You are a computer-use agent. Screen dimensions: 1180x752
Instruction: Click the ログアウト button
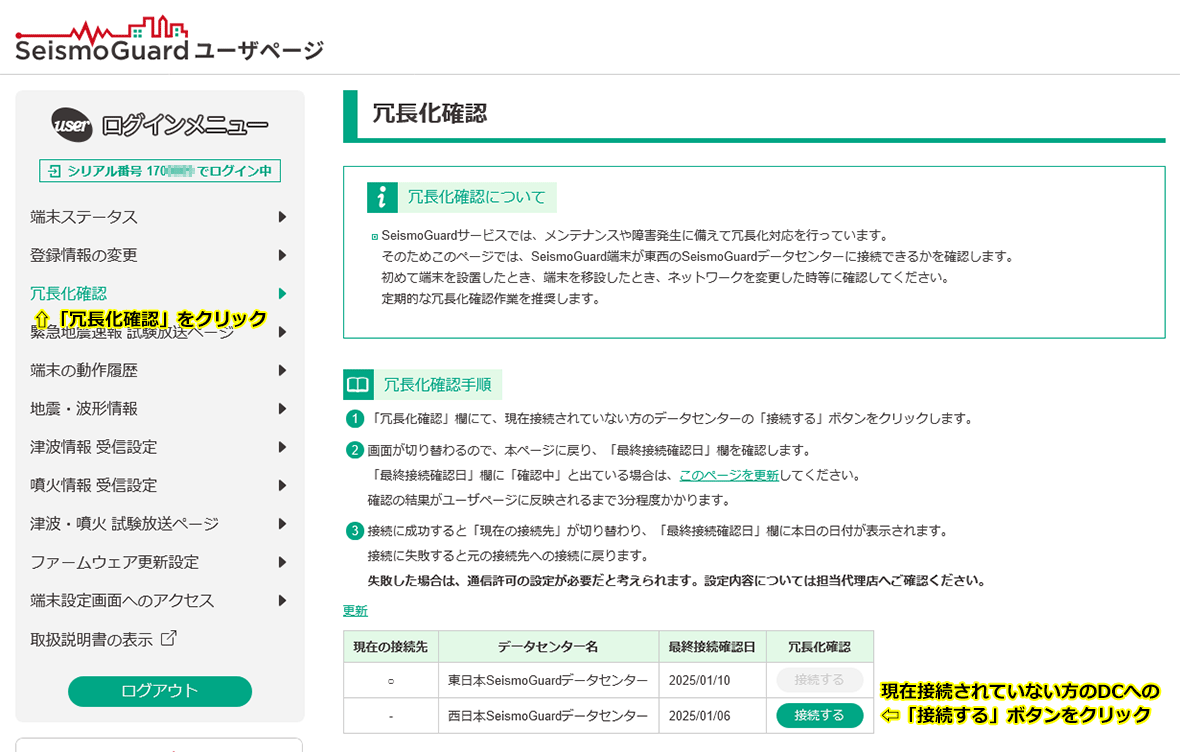pos(160,691)
